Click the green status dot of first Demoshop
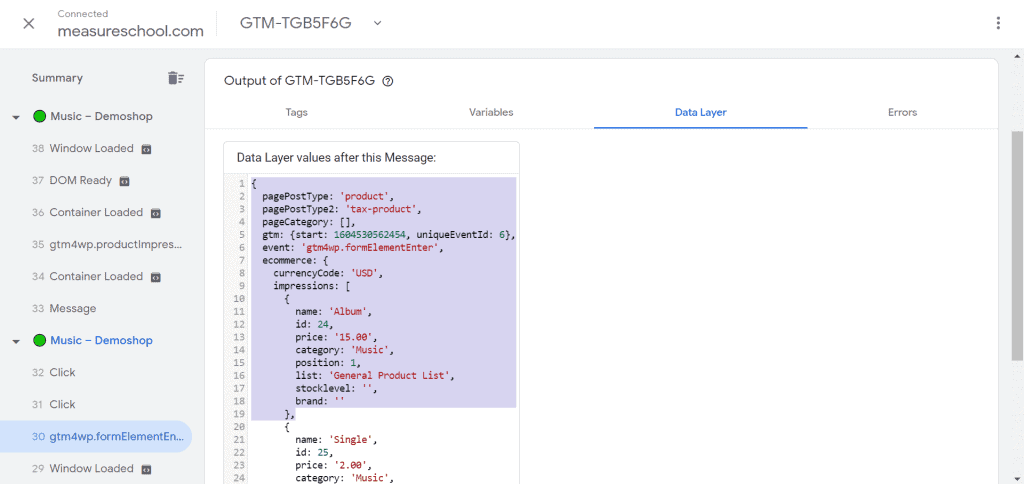 click(39, 116)
